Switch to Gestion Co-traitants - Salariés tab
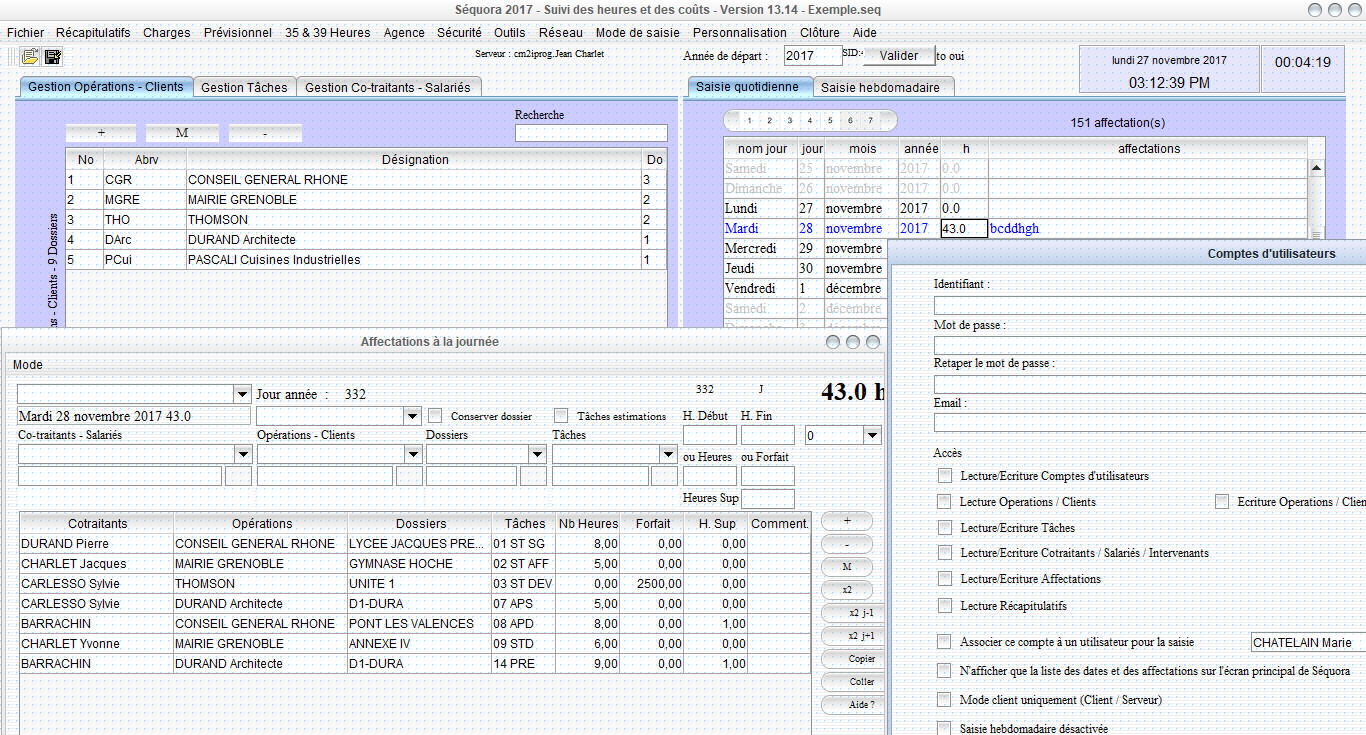Screen dimensions: 1366x735 [x=388, y=87]
